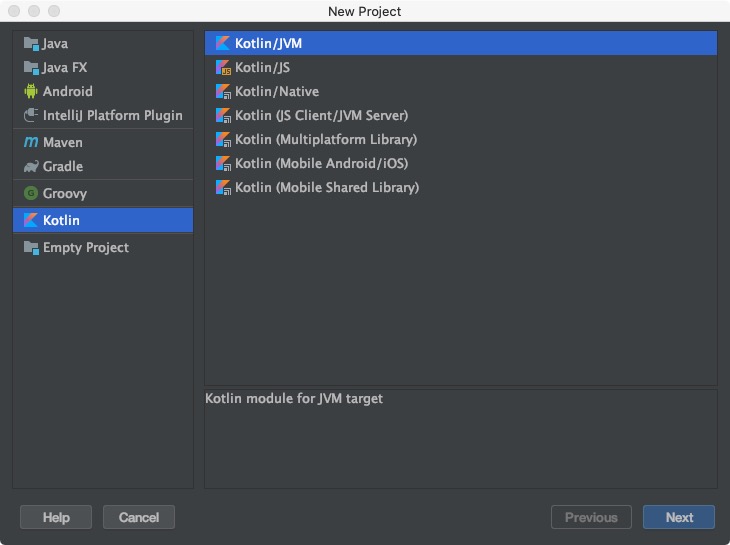Click the Gradle elephant icon
This screenshot has width=730, height=545.
tap(31, 167)
